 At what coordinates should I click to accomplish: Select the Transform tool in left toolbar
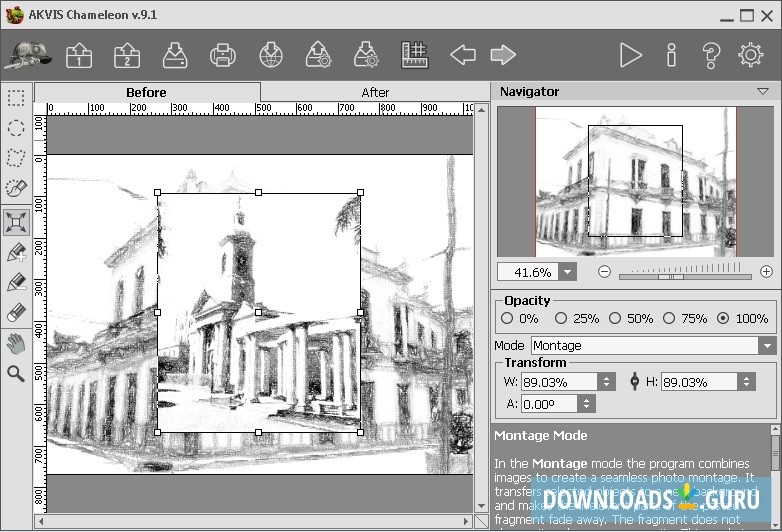pos(16,222)
